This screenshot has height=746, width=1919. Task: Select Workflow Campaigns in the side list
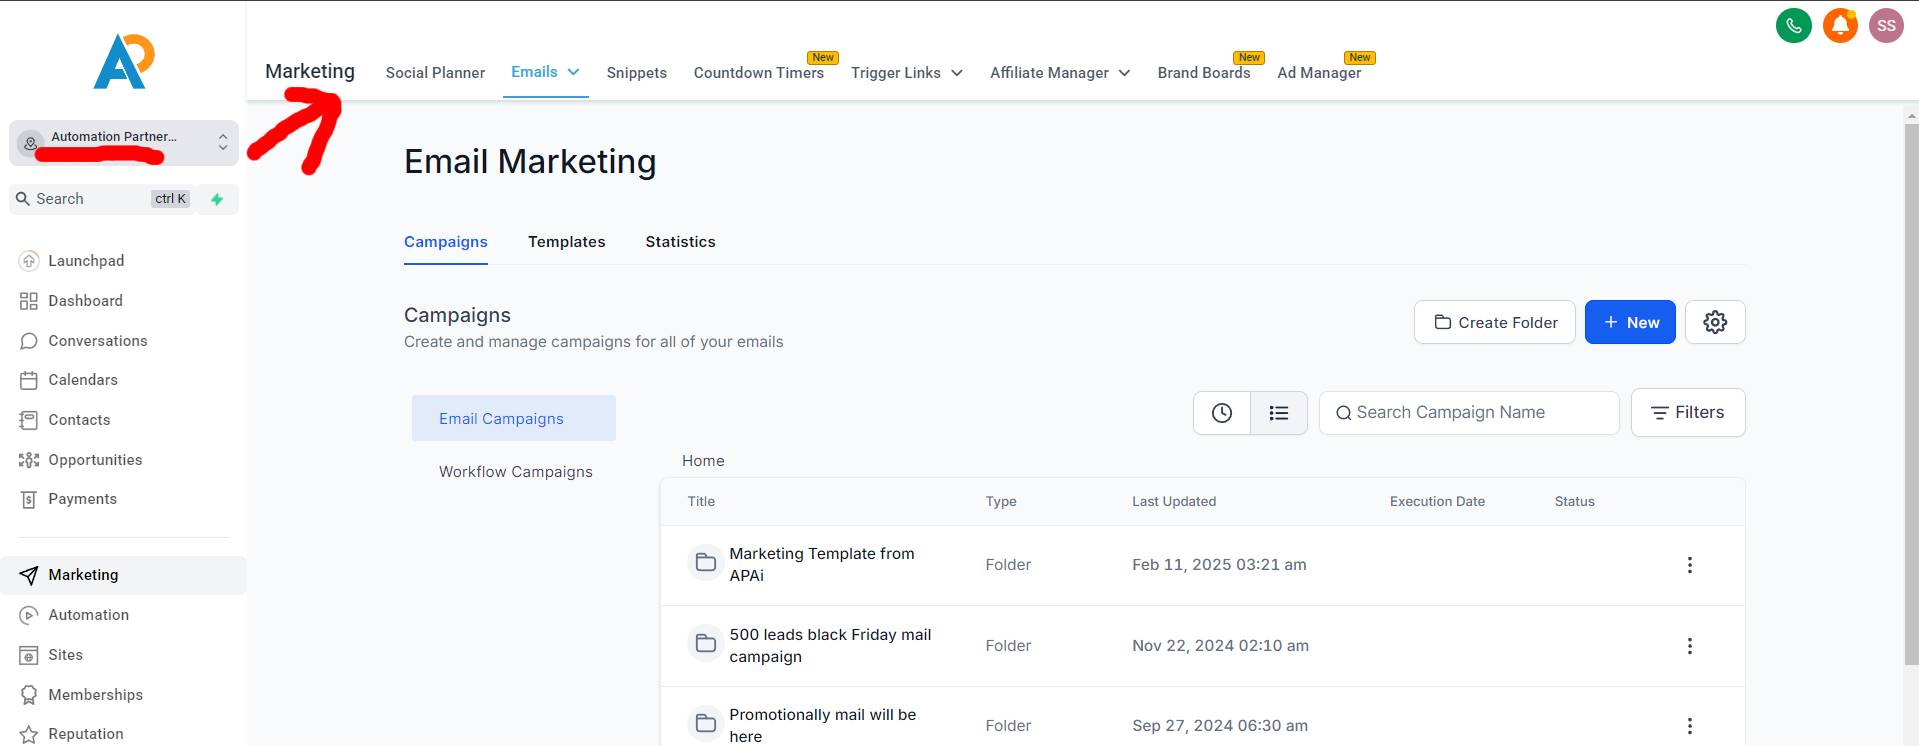(x=516, y=472)
